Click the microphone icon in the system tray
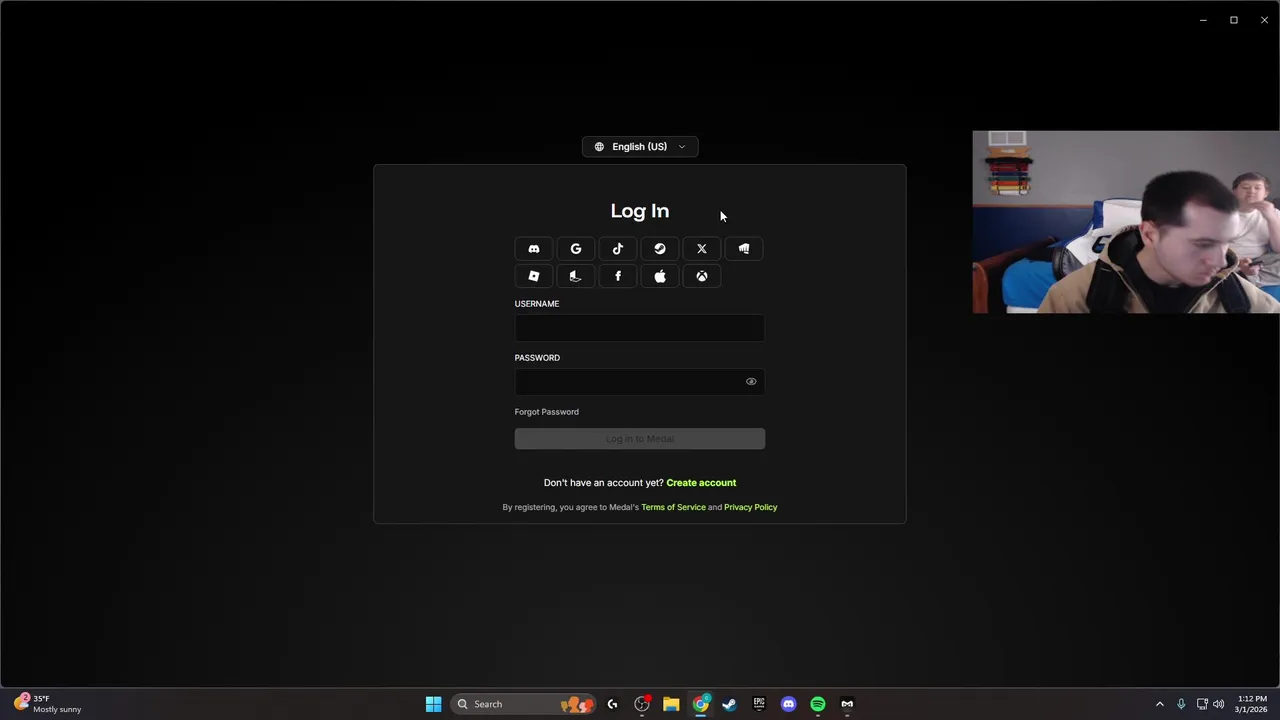Screen dimensions: 1280x720 (1181, 704)
